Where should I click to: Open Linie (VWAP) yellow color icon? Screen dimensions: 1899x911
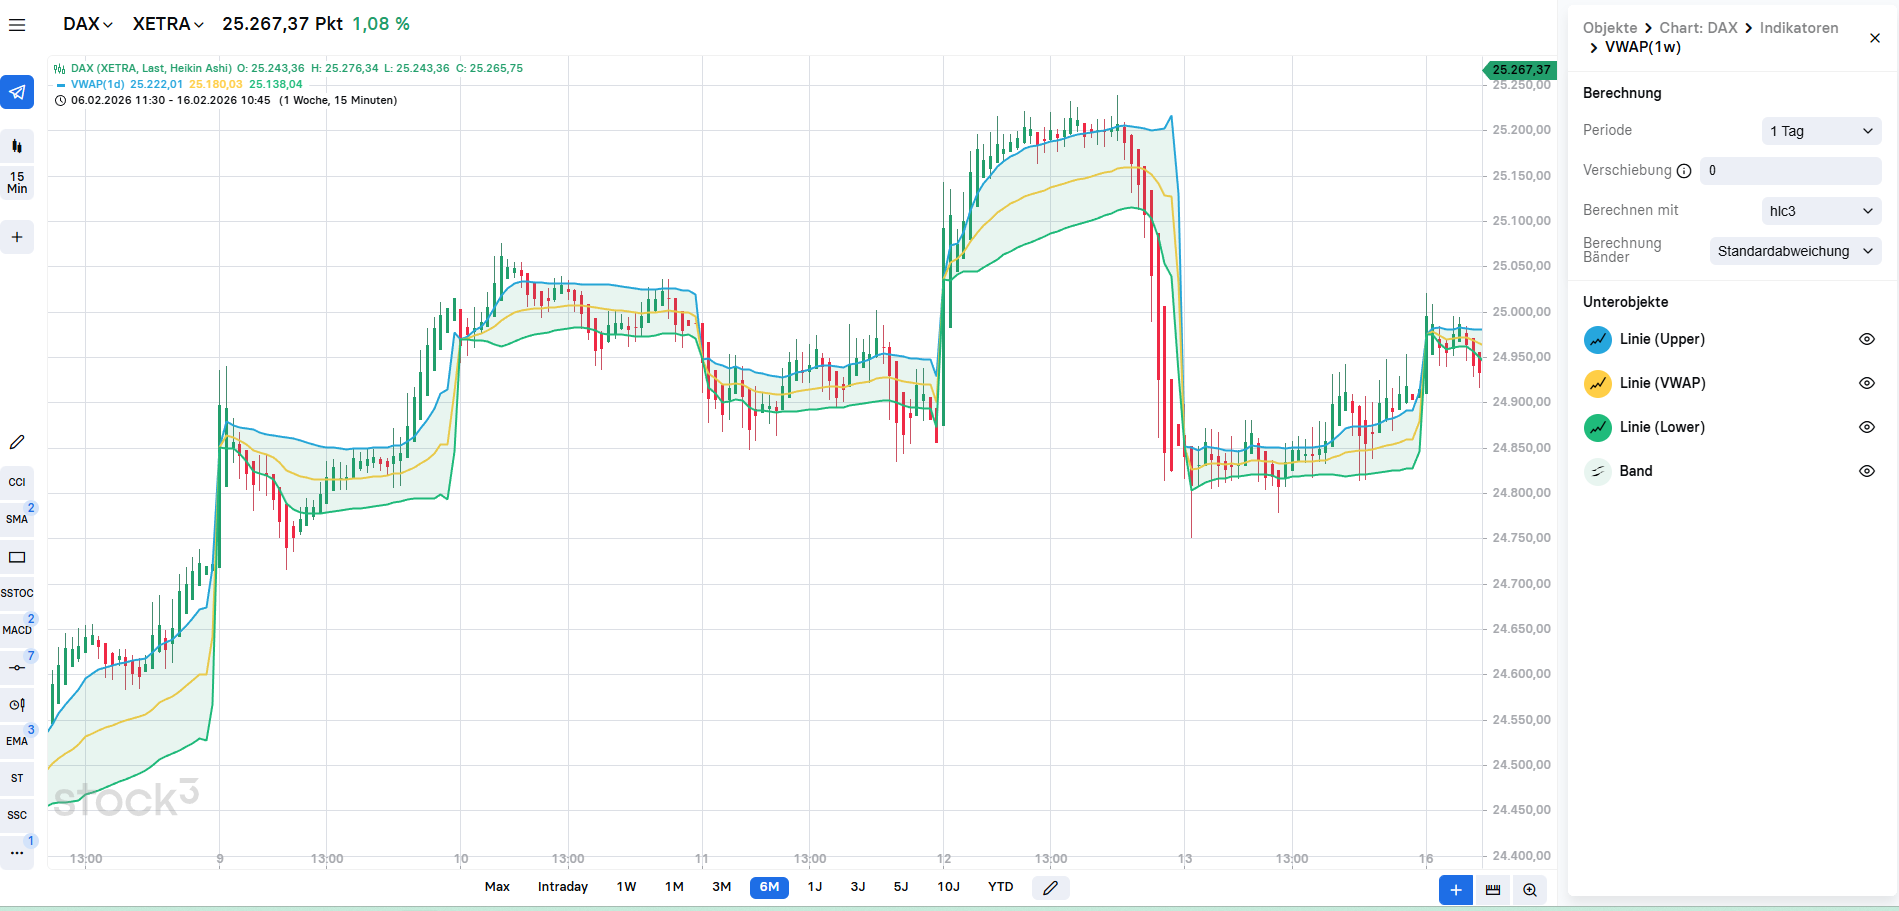coord(1598,383)
